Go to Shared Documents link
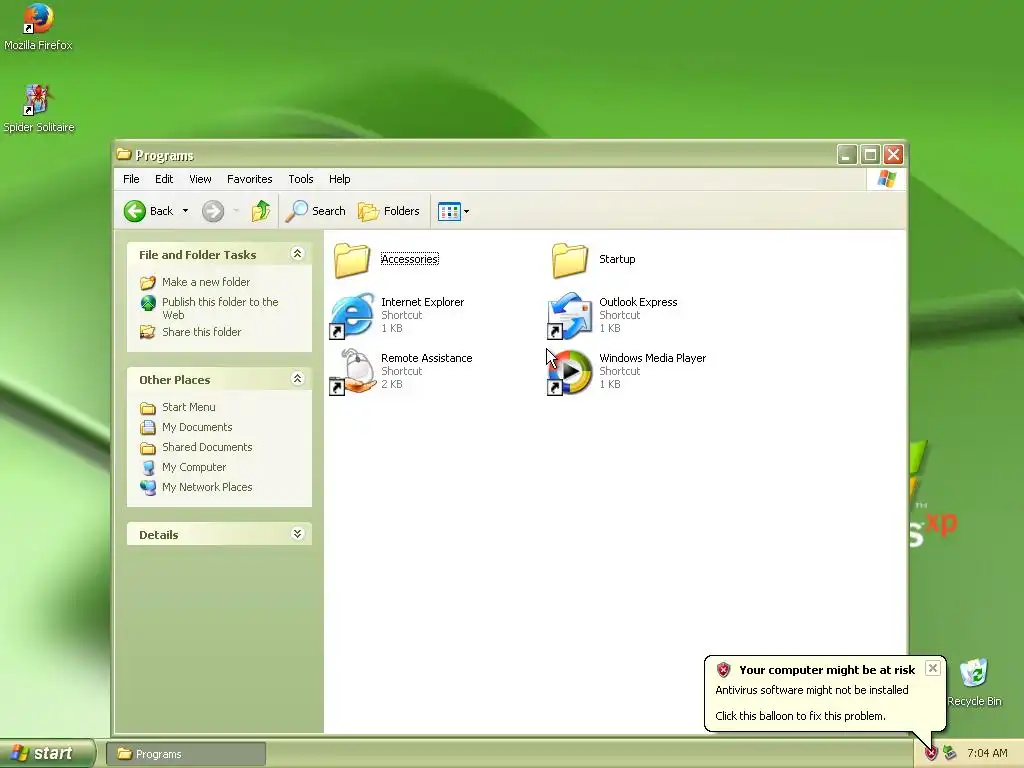Image resolution: width=1024 pixels, height=768 pixels. click(207, 447)
